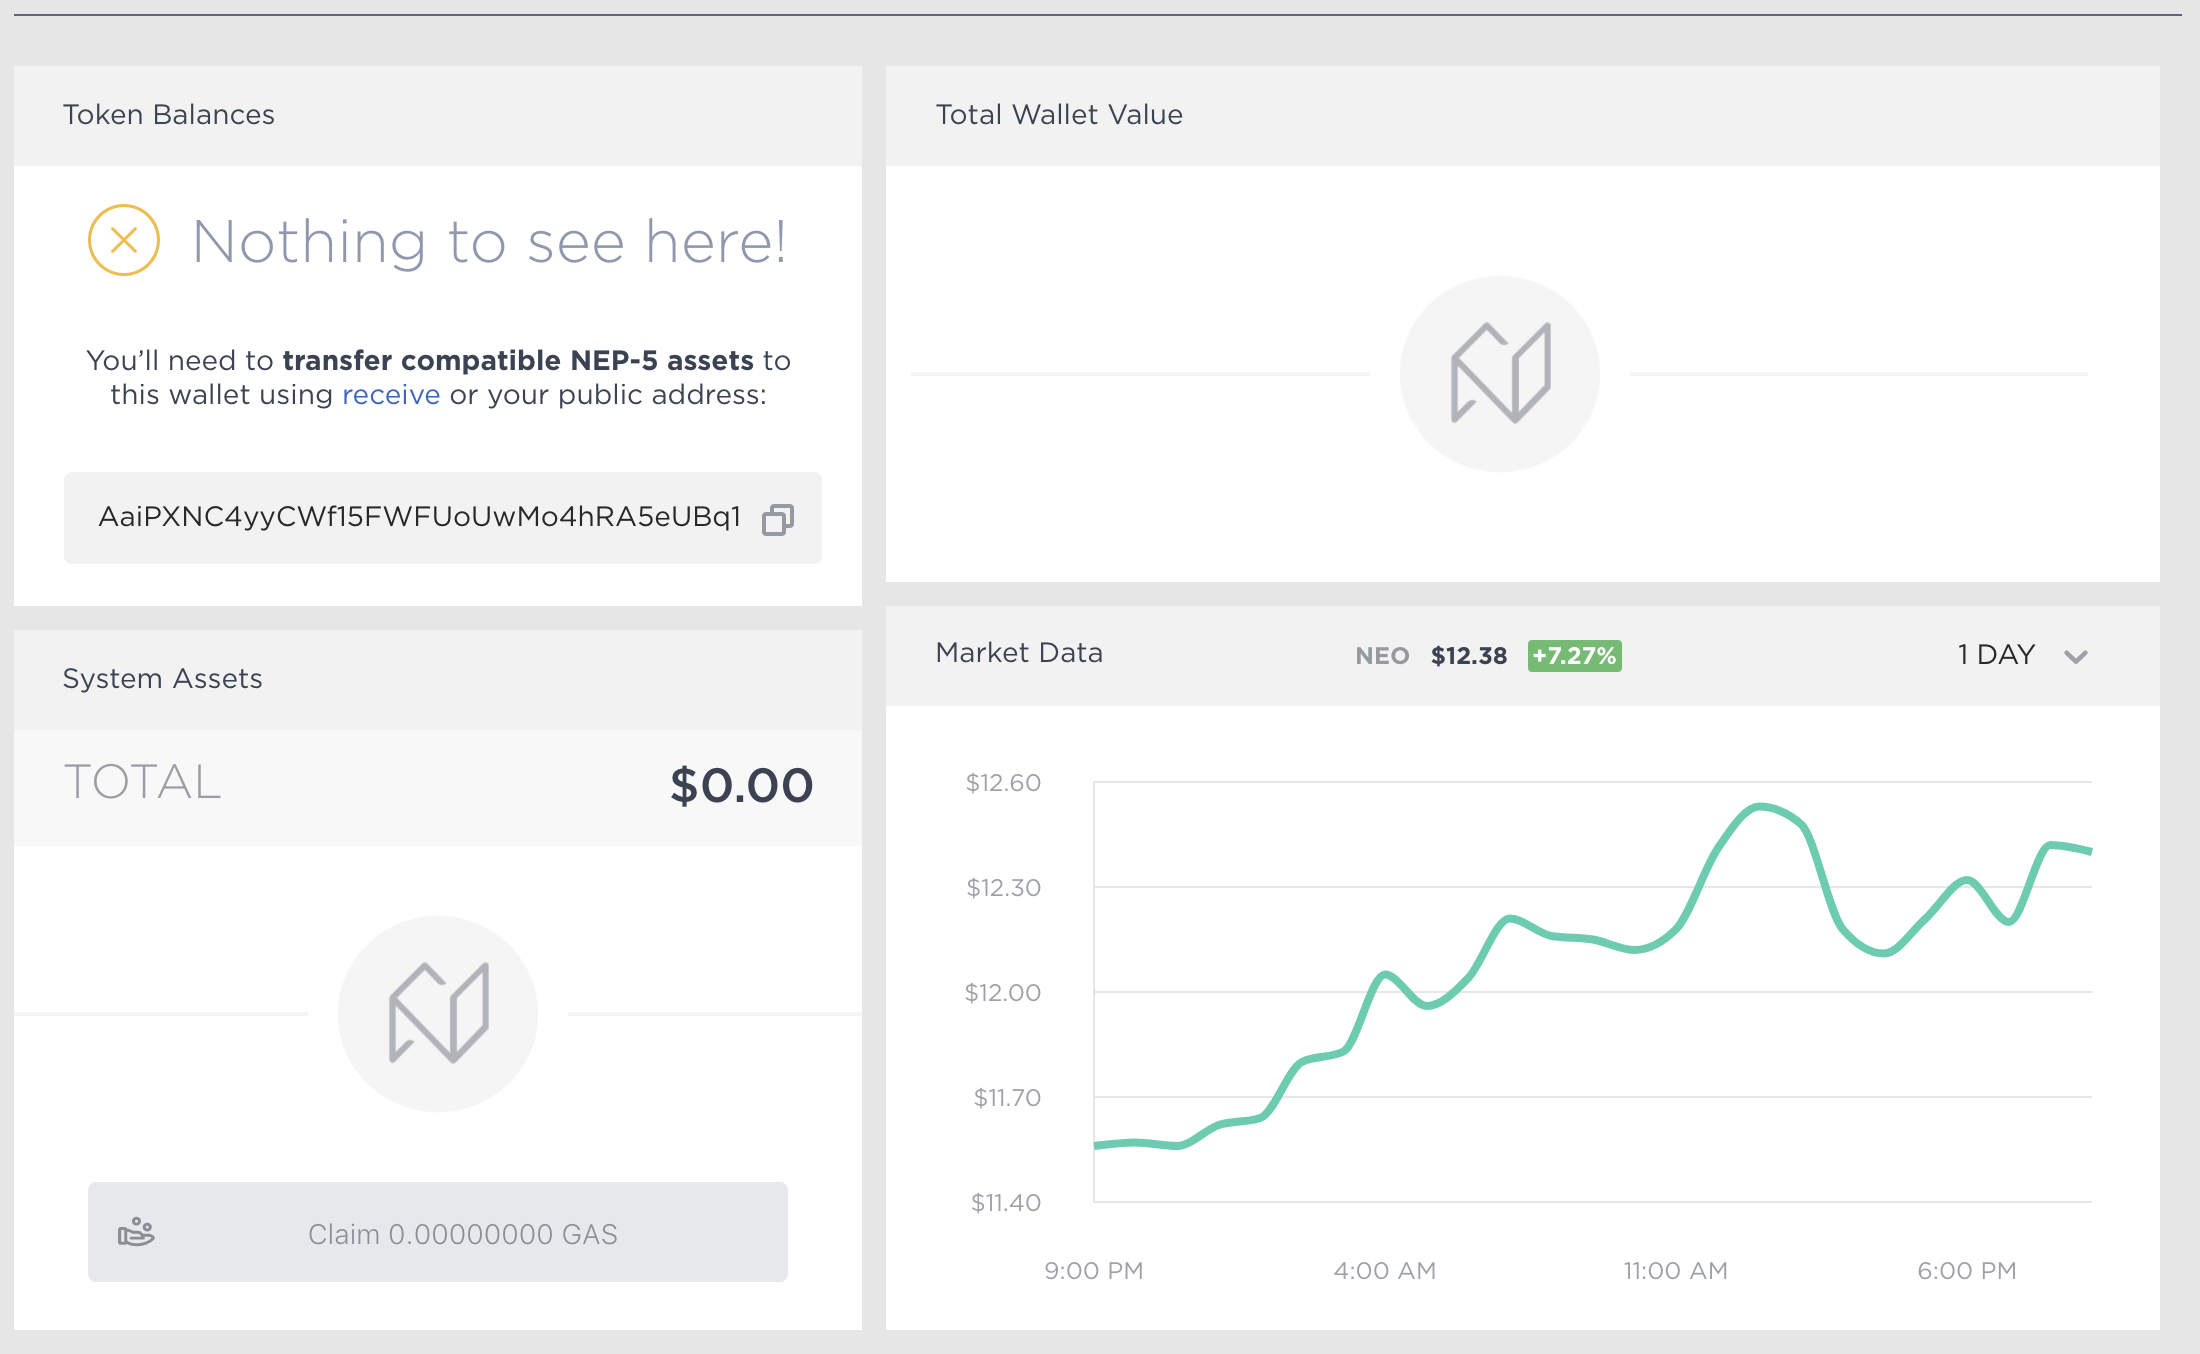Image resolution: width=2200 pixels, height=1354 pixels.
Task: Click the System Assets TOTAL amount
Action: tap(742, 786)
